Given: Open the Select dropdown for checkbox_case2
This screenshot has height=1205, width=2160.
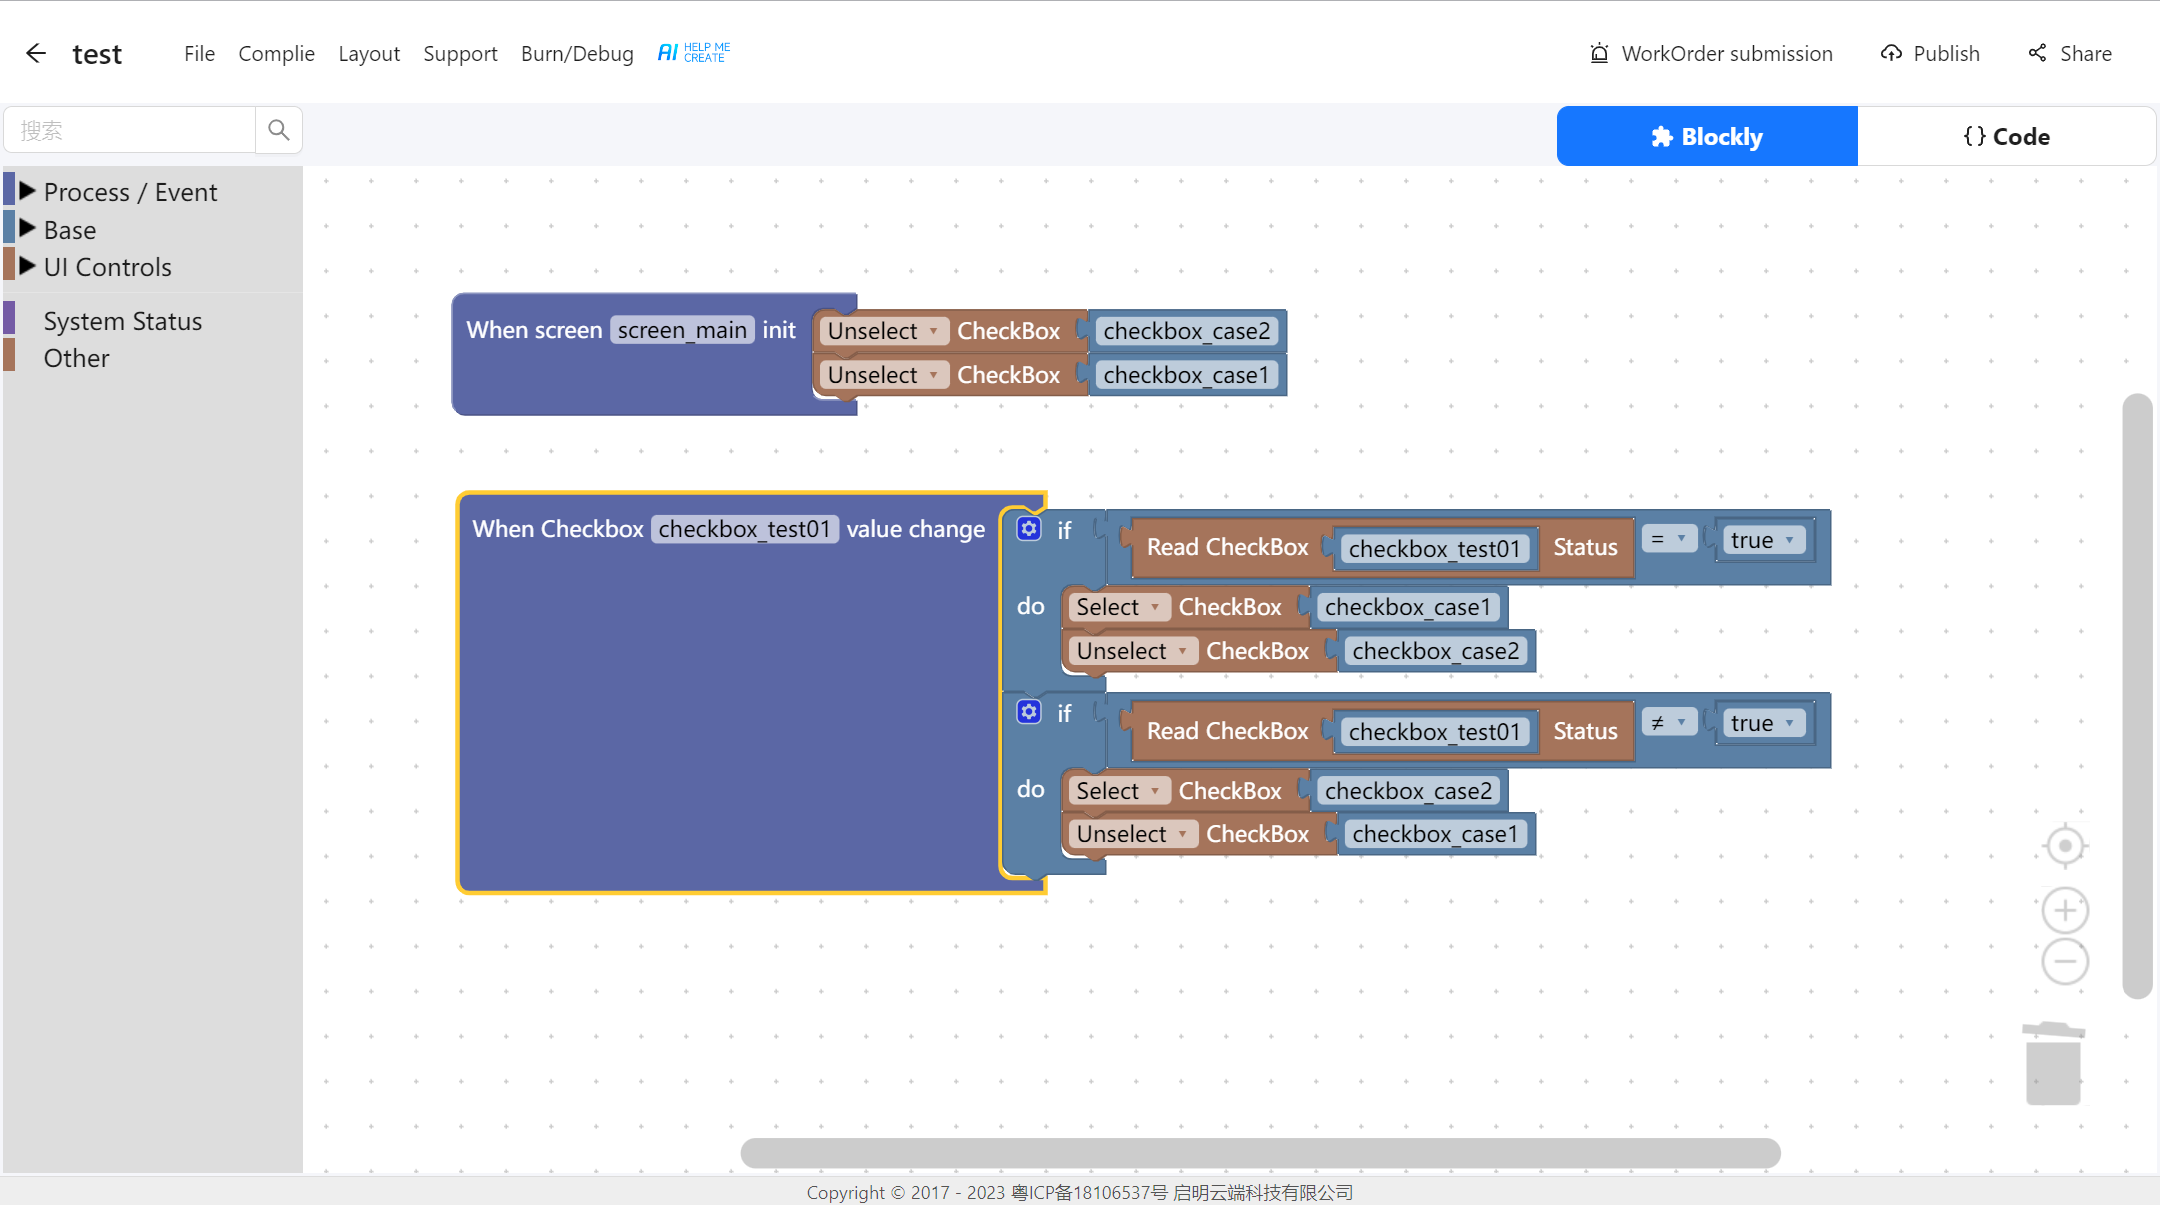Looking at the screenshot, I should click(1119, 791).
